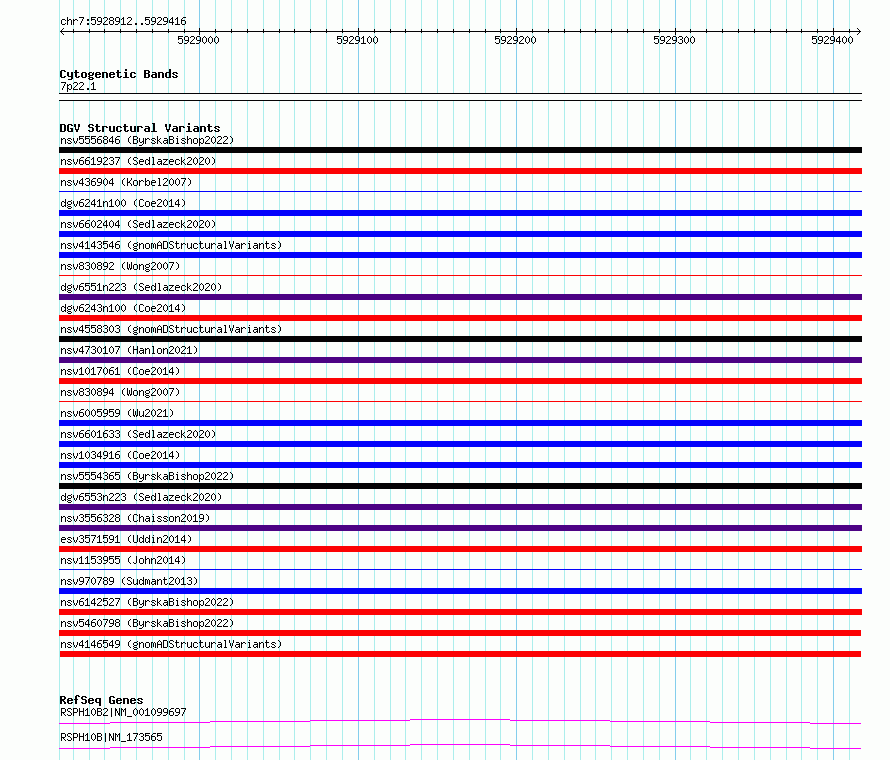Viewport: 890px width, 760px height.
Task: Click the black bar for nsv4558303
Action: 460,339
